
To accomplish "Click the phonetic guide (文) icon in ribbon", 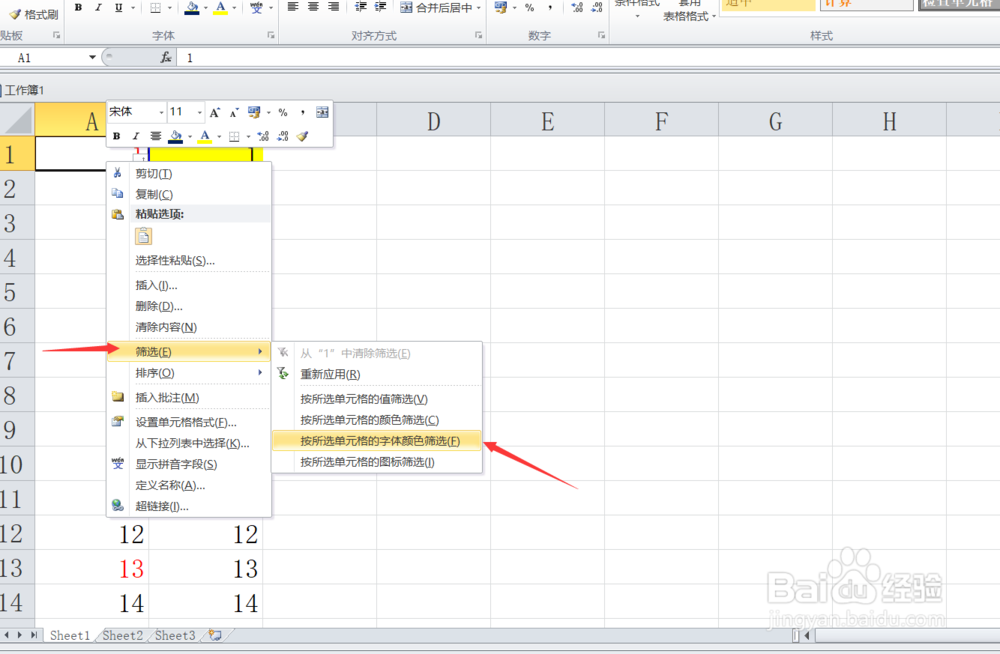I will pyautogui.click(x=256, y=8).
